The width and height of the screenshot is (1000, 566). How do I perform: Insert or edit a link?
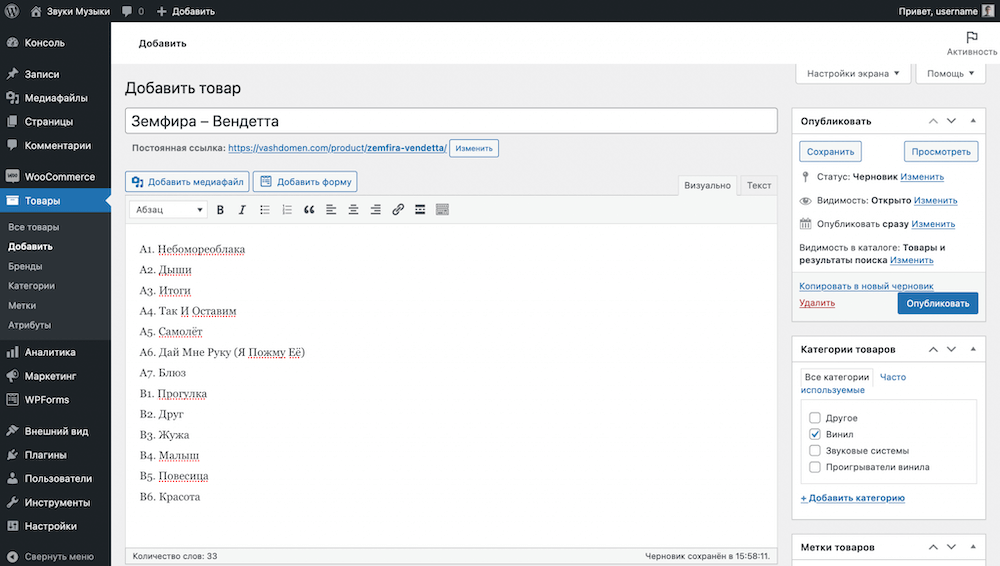398,209
